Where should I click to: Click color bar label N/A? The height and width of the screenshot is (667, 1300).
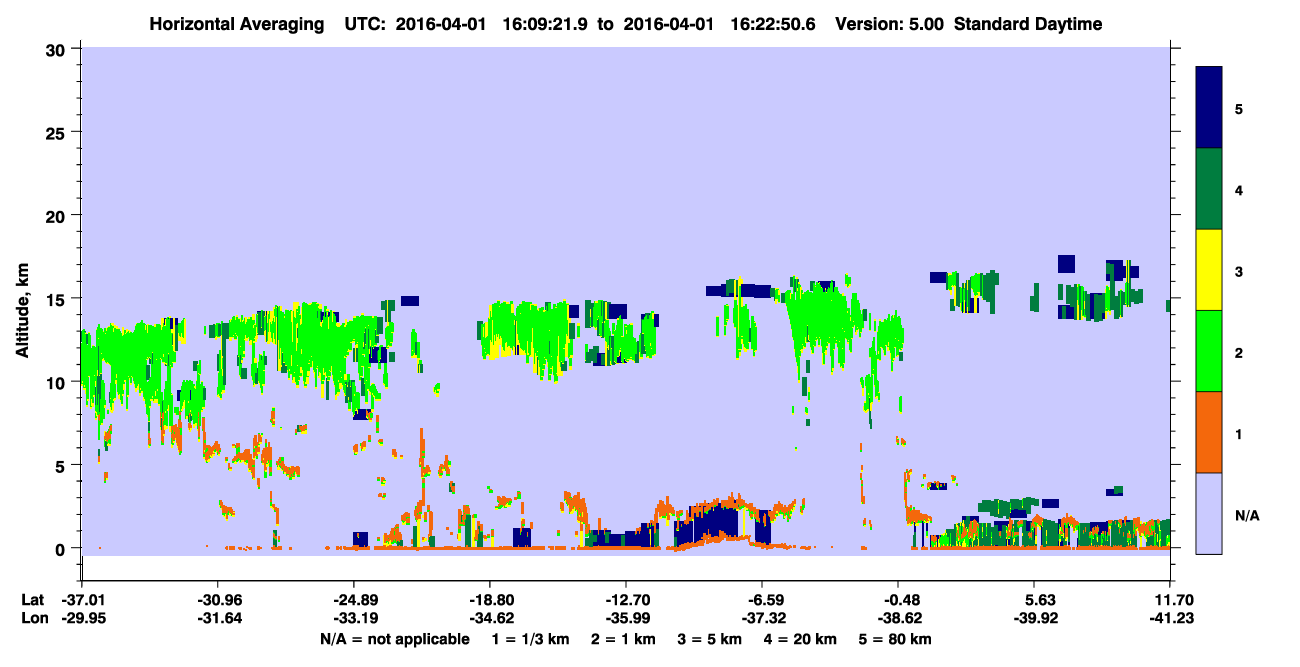click(1247, 515)
